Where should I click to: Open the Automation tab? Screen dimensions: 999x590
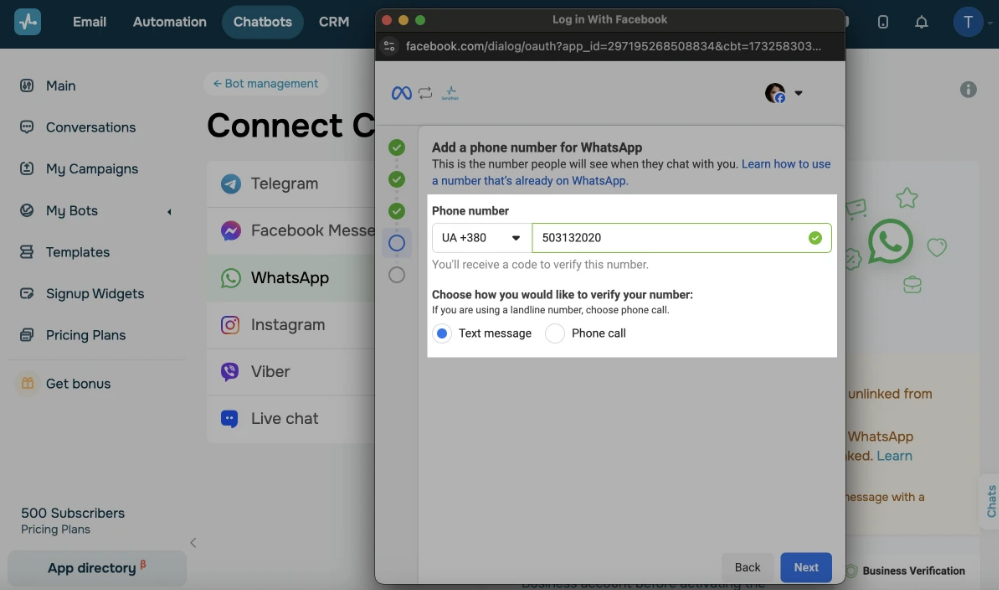(x=169, y=22)
